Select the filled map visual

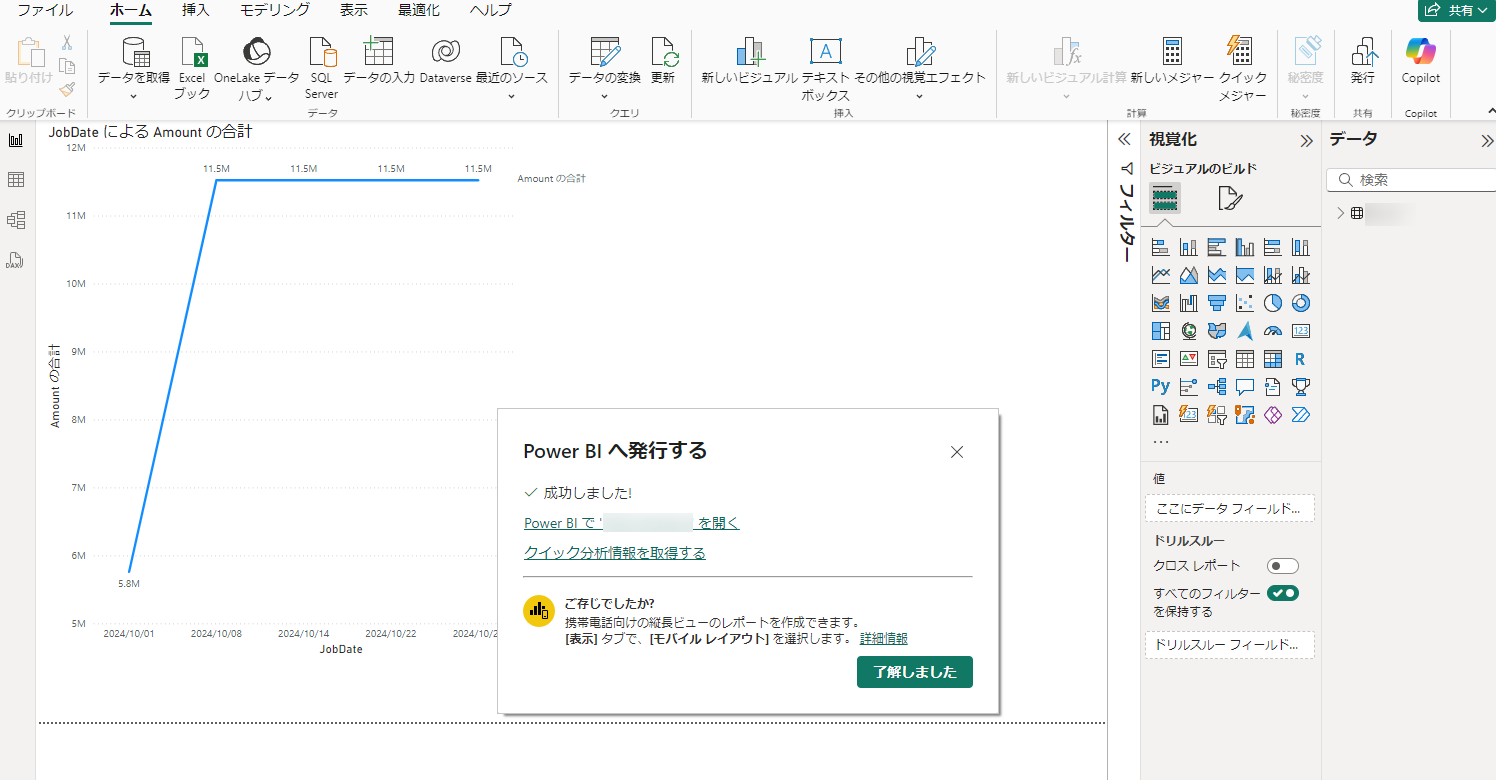pyautogui.click(x=1216, y=331)
